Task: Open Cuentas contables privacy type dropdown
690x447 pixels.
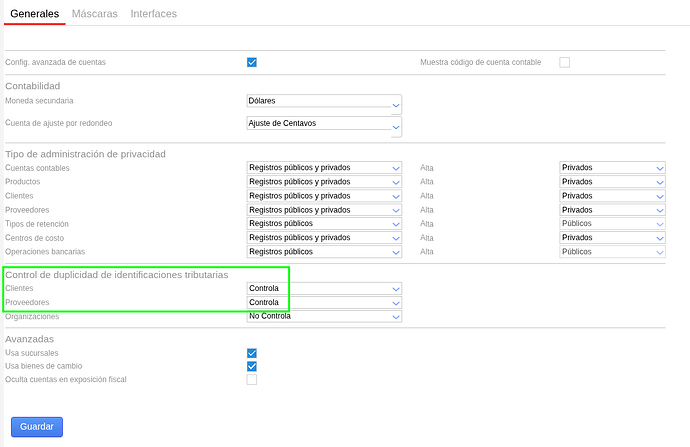Action: [x=324, y=168]
